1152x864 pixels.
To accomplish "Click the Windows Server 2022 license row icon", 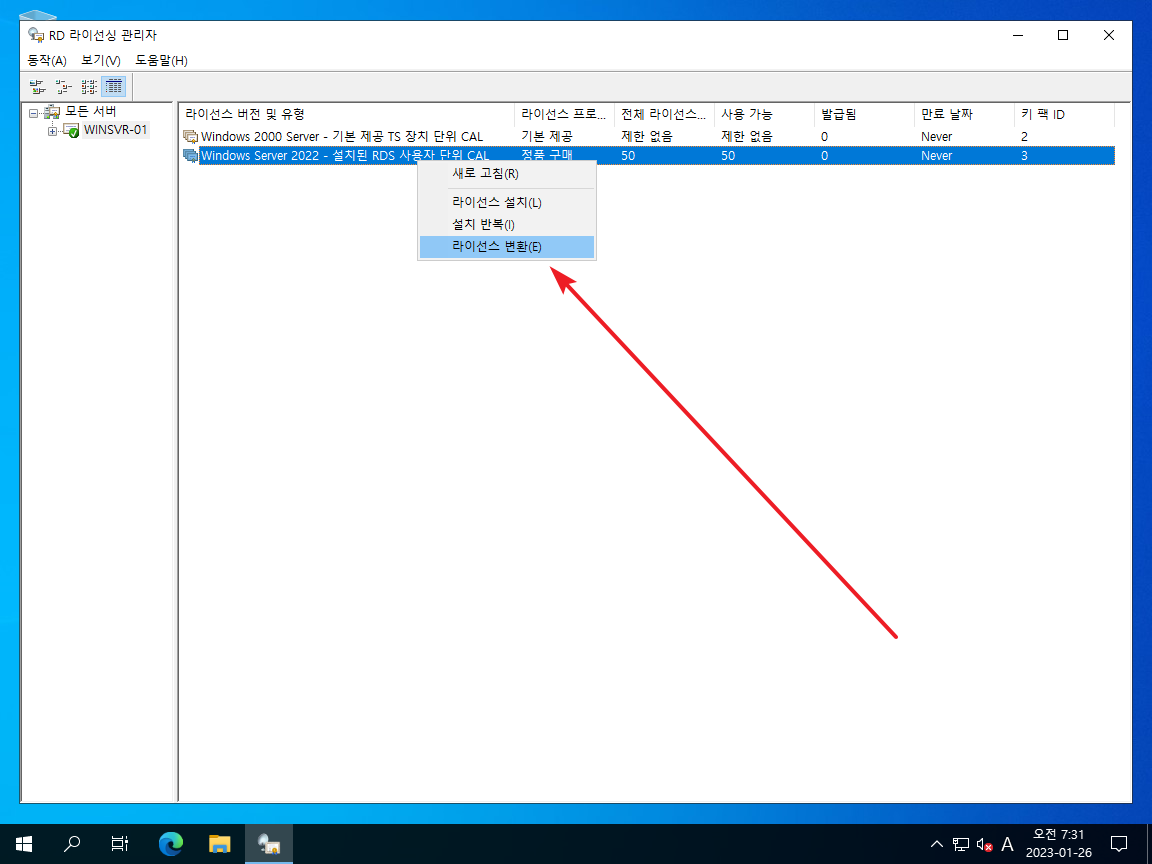I will click(191, 156).
